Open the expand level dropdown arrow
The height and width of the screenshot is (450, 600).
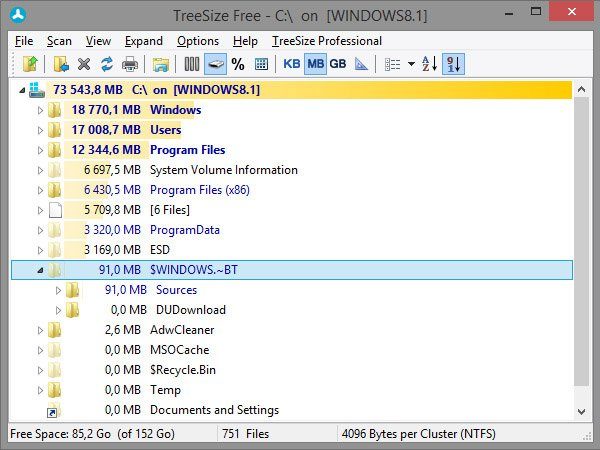[x=411, y=64]
